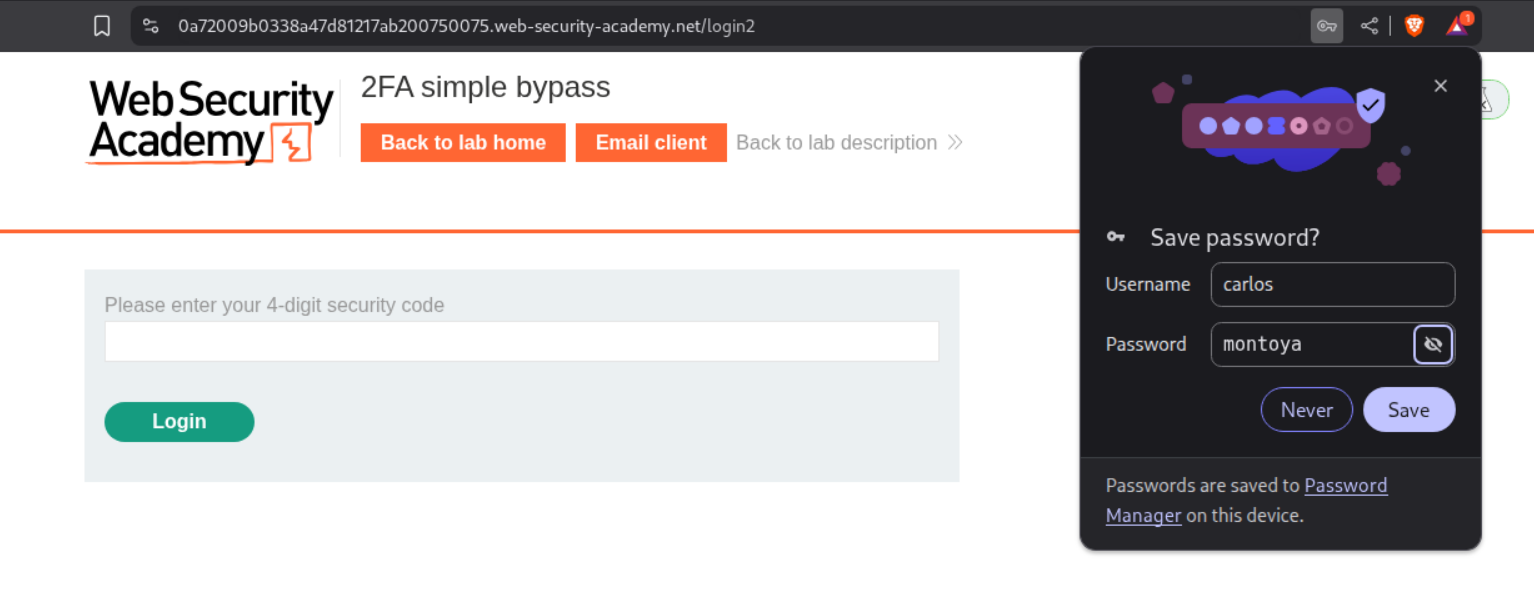Click the bookmark icon beside the address bar

tap(102, 26)
